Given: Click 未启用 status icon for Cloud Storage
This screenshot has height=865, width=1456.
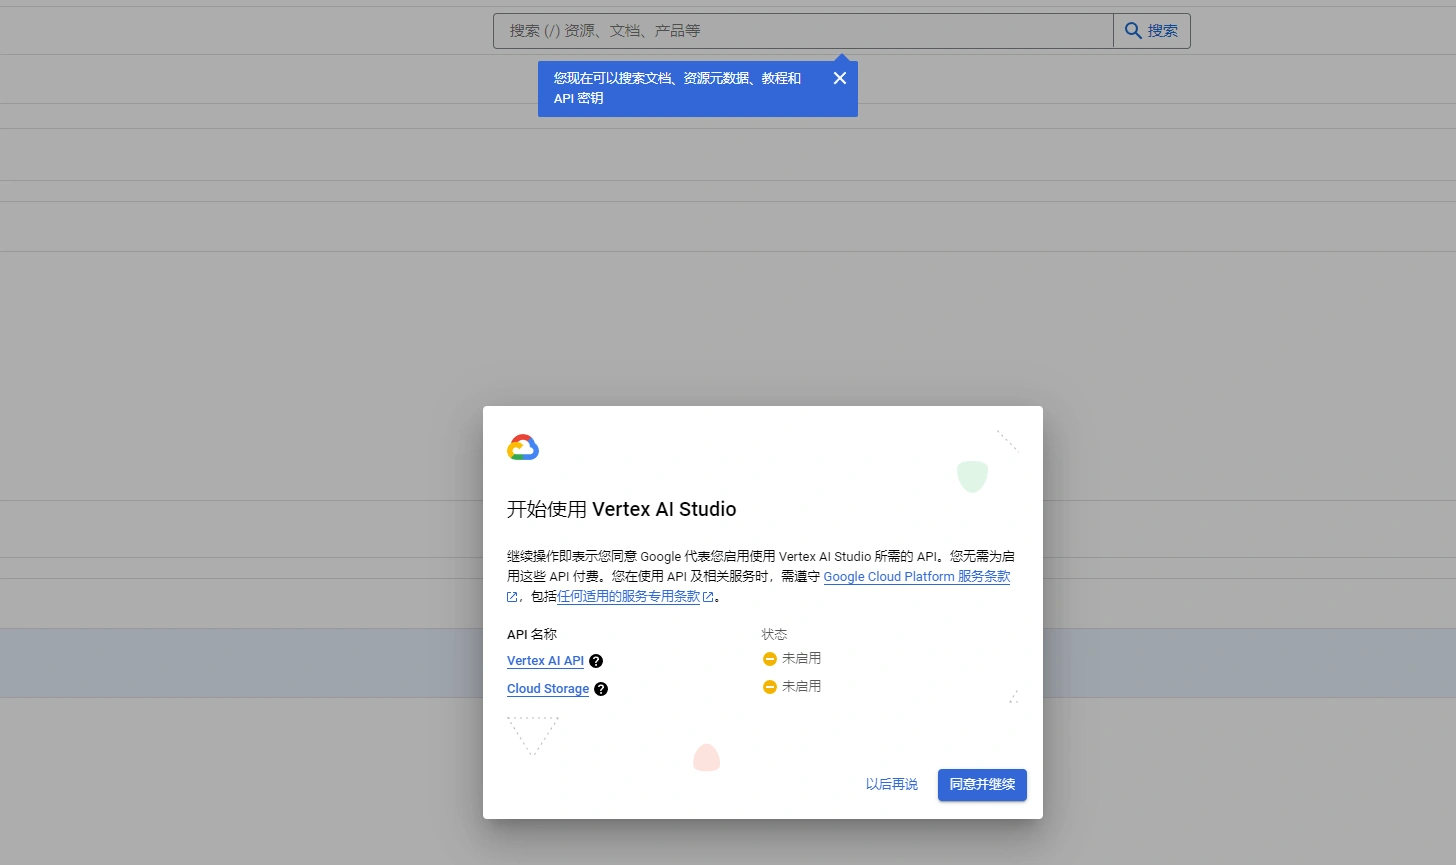Looking at the screenshot, I should 770,687.
